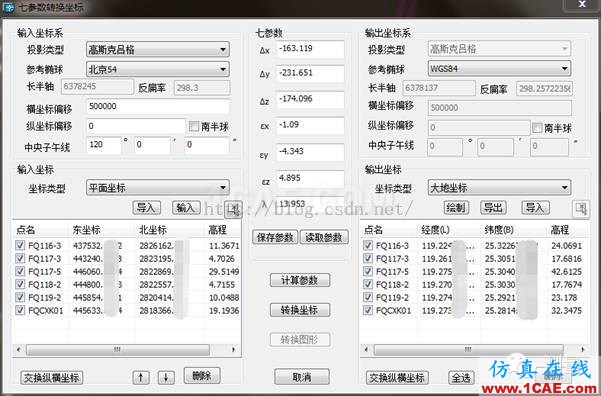601x396 pixels.
Task: Click input 高程 value 29.5149
Action: coord(224,271)
